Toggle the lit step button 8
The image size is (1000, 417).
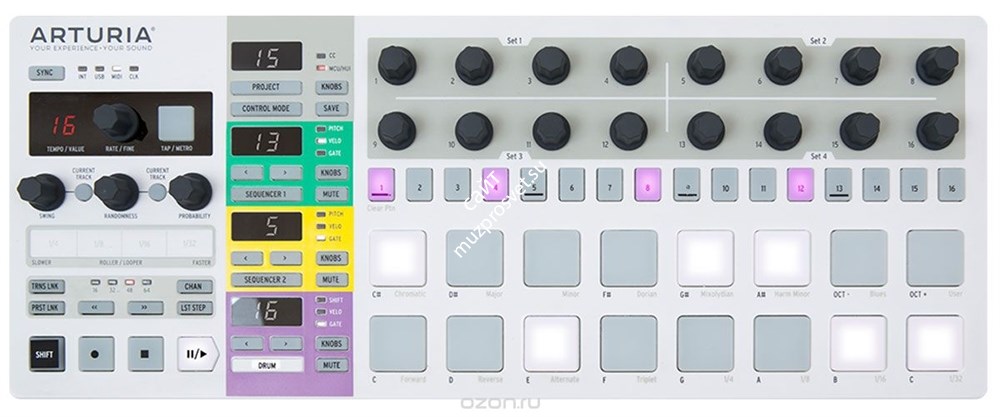pos(647,186)
